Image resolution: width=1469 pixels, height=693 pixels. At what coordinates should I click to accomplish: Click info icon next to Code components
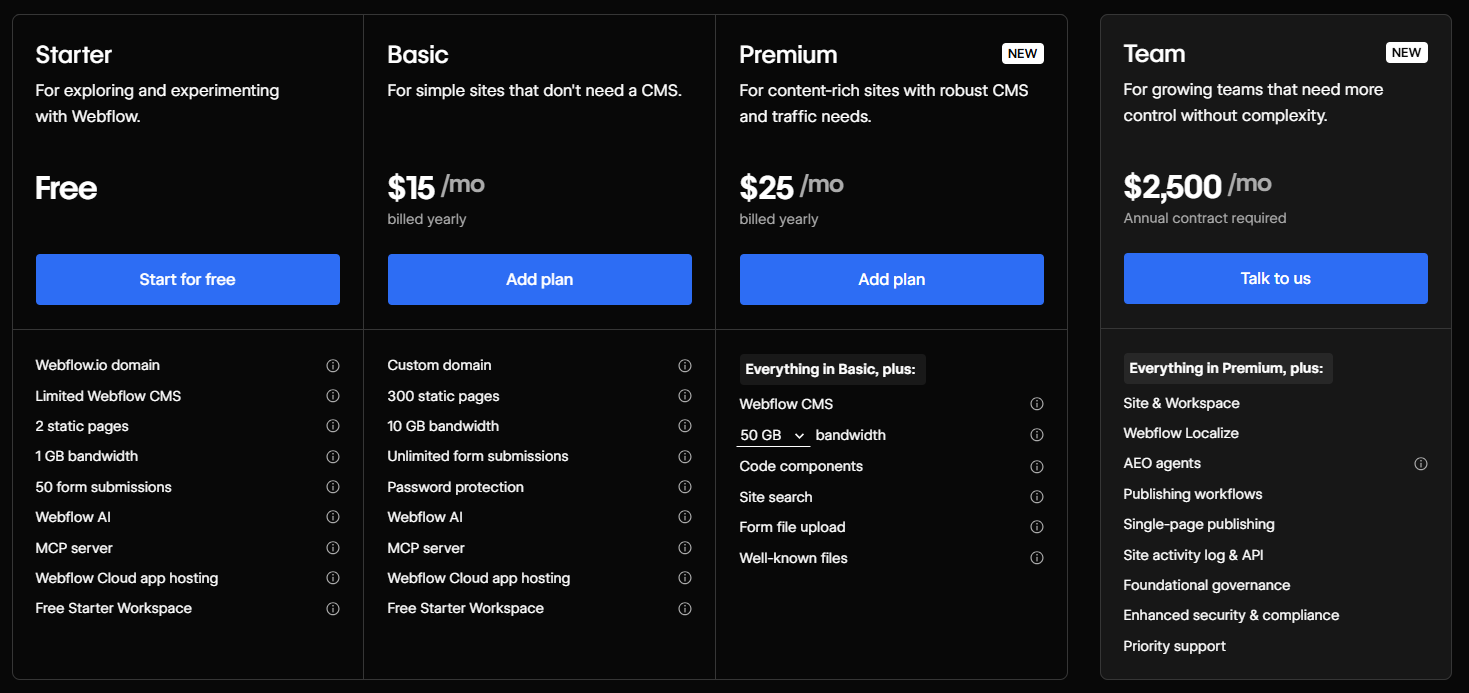(x=1037, y=467)
